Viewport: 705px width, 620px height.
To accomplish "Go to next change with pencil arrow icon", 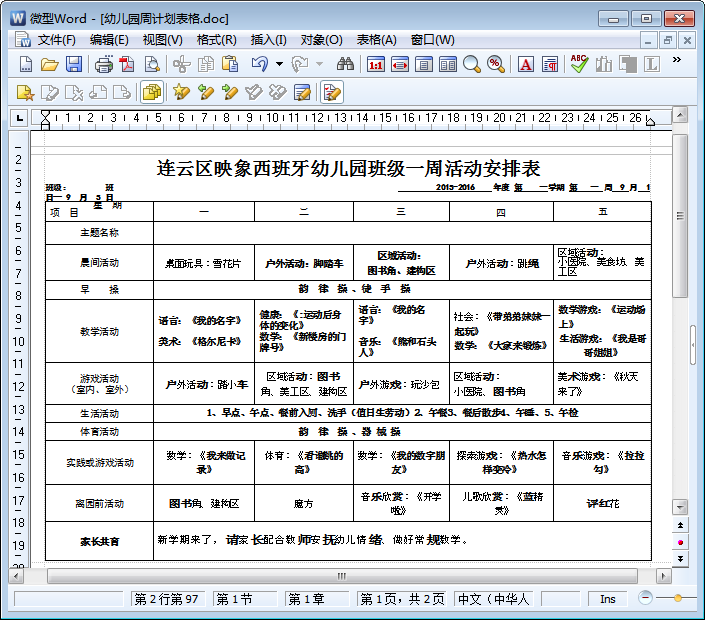I will tap(230, 93).
